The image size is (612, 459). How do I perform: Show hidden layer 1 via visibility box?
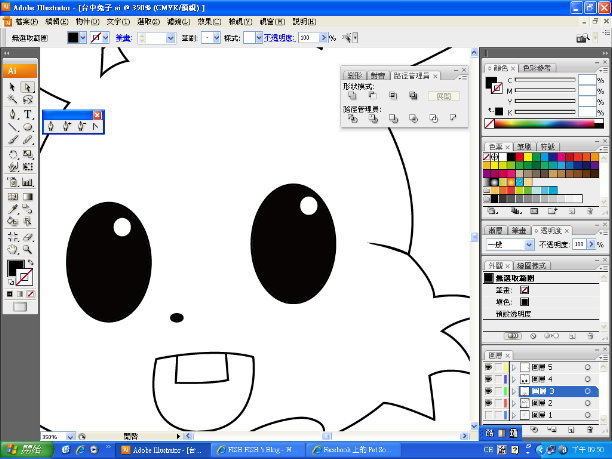tap(488, 415)
